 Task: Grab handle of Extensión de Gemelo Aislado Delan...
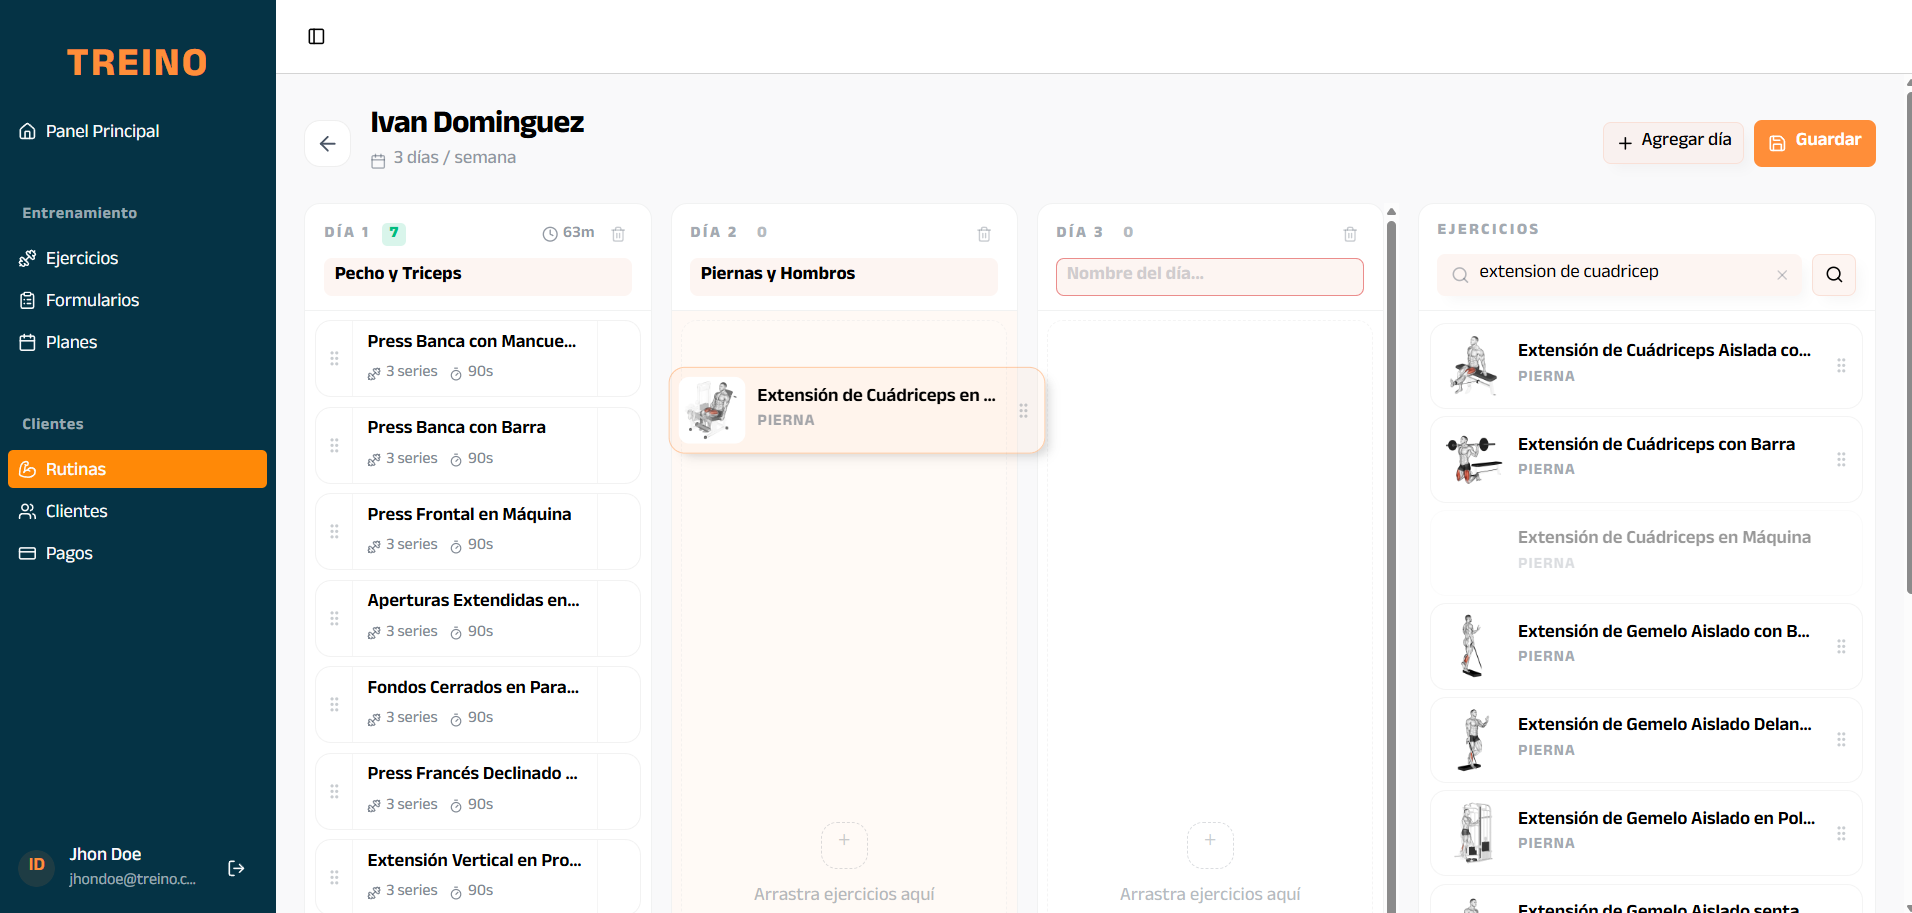click(x=1841, y=739)
